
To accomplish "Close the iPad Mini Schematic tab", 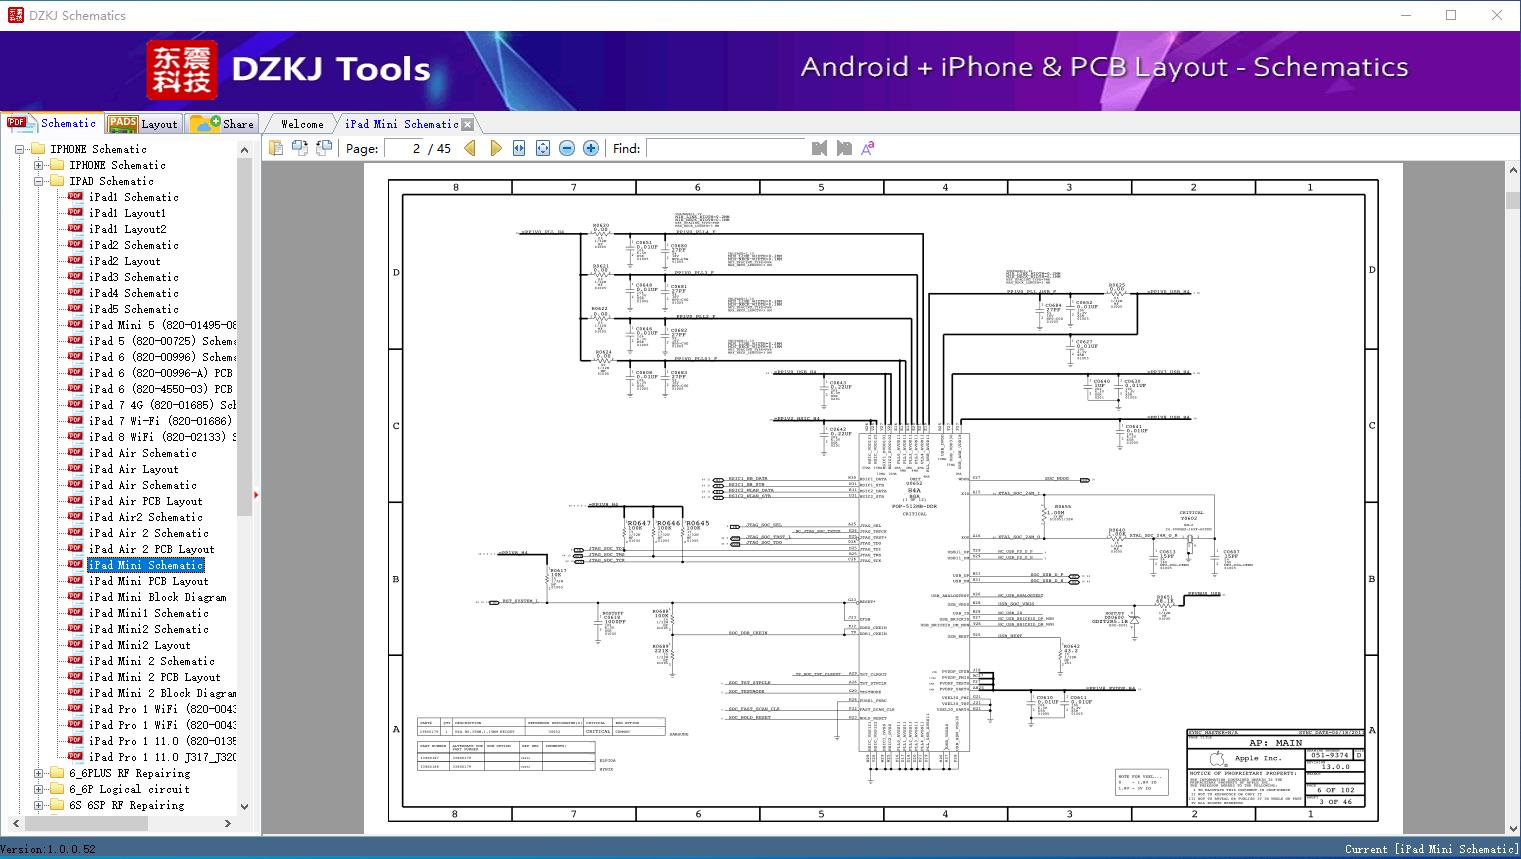I will point(467,124).
